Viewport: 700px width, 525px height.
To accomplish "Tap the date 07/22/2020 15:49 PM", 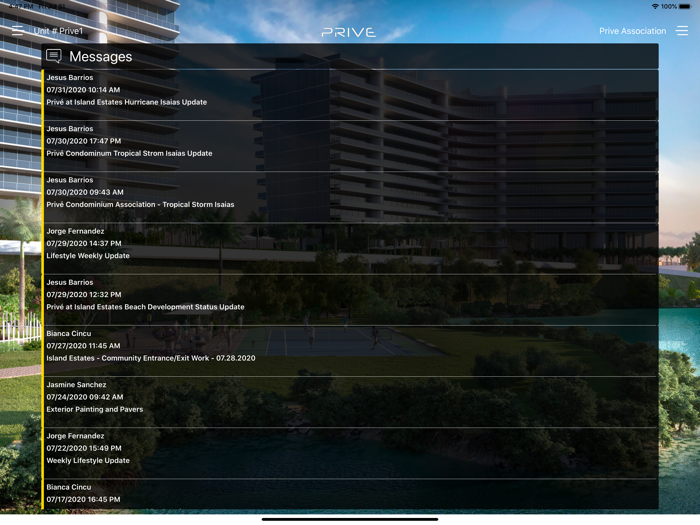I will coord(84,448).
